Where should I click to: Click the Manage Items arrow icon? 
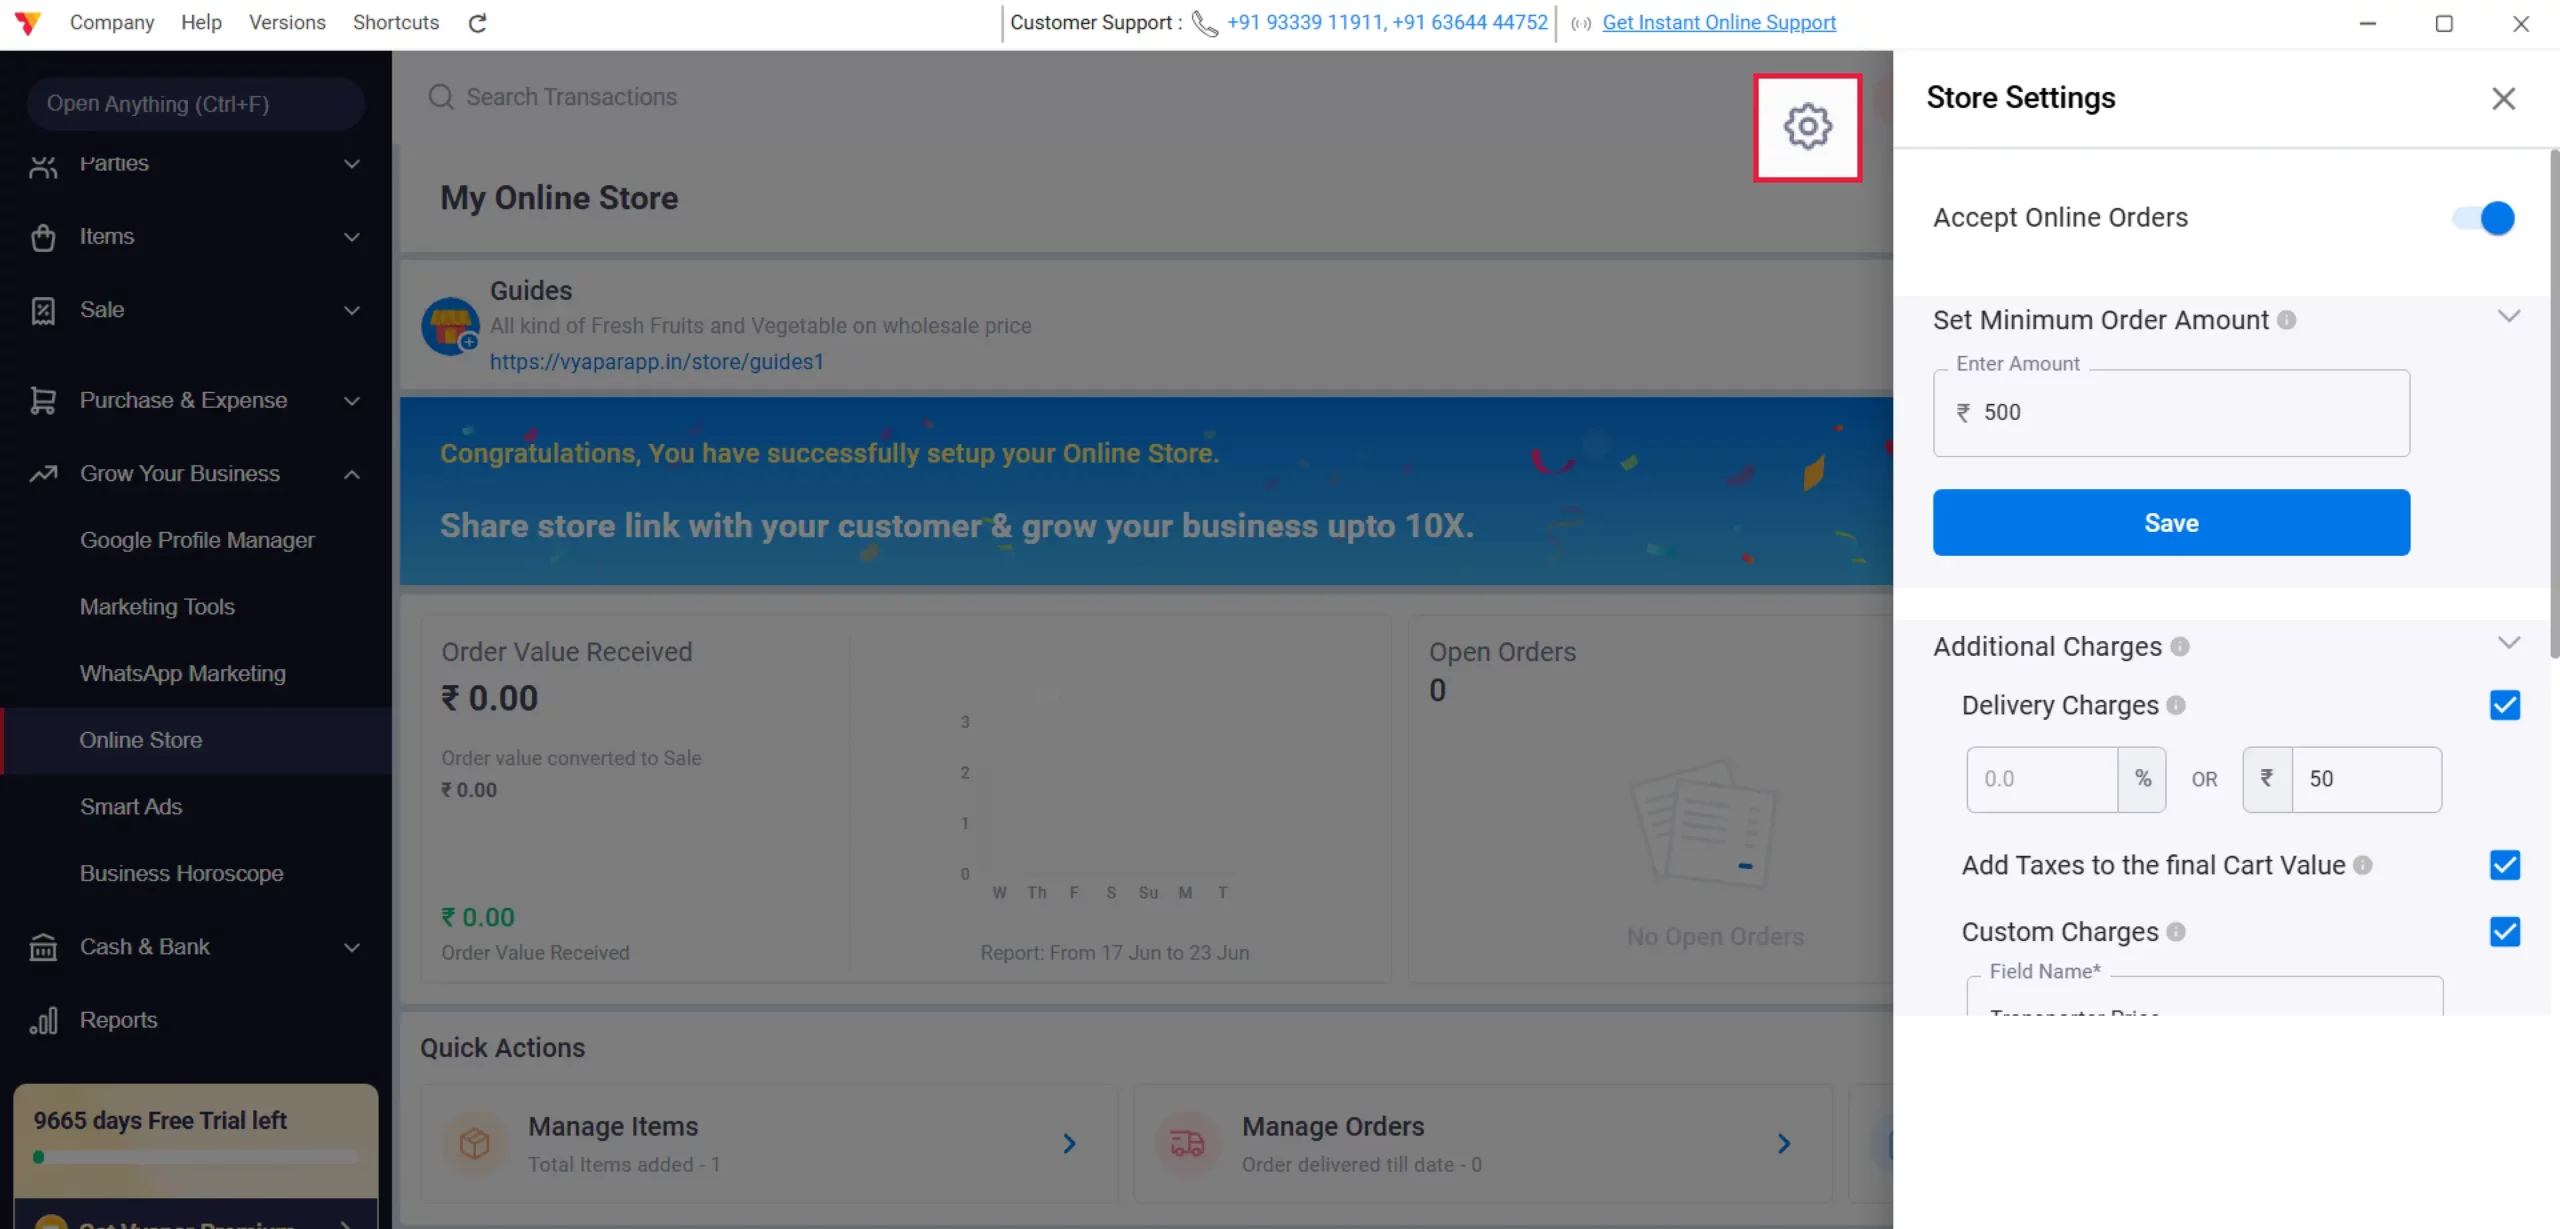pyautogui.click(x=1069, y=1144)
